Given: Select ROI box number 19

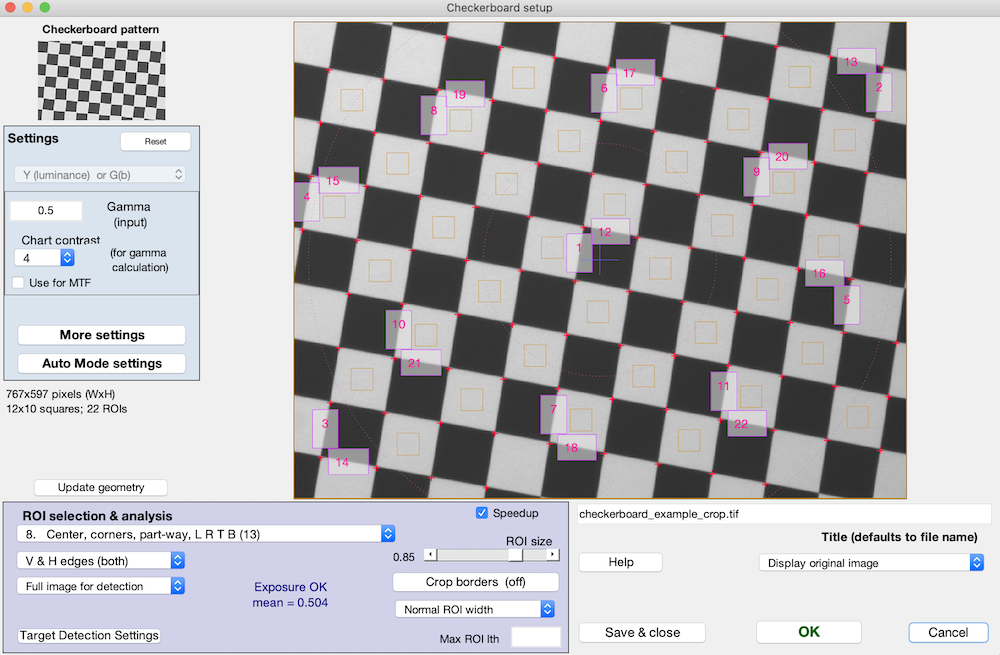Looking at the screenshot, I should (465, 94).
